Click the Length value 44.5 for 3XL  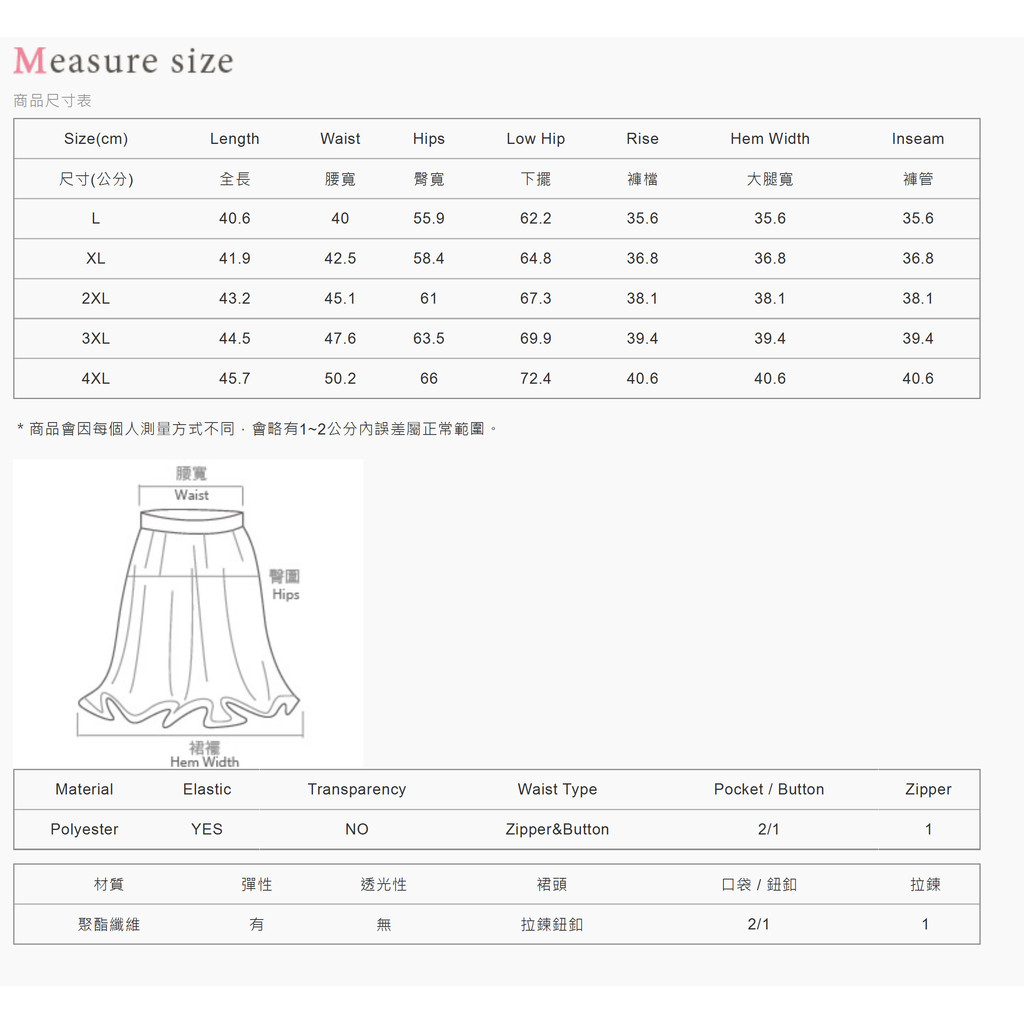(234, 338)
